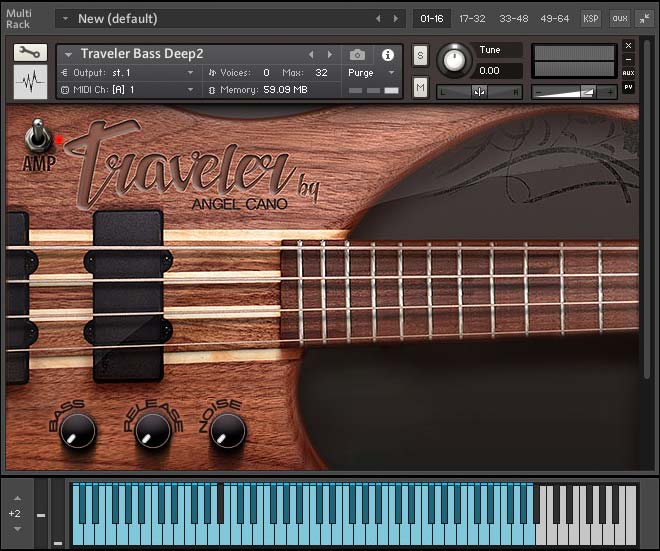
Task: Expand the Traveler Bass Deep2 instrument menu
Action: coord(68,55)
